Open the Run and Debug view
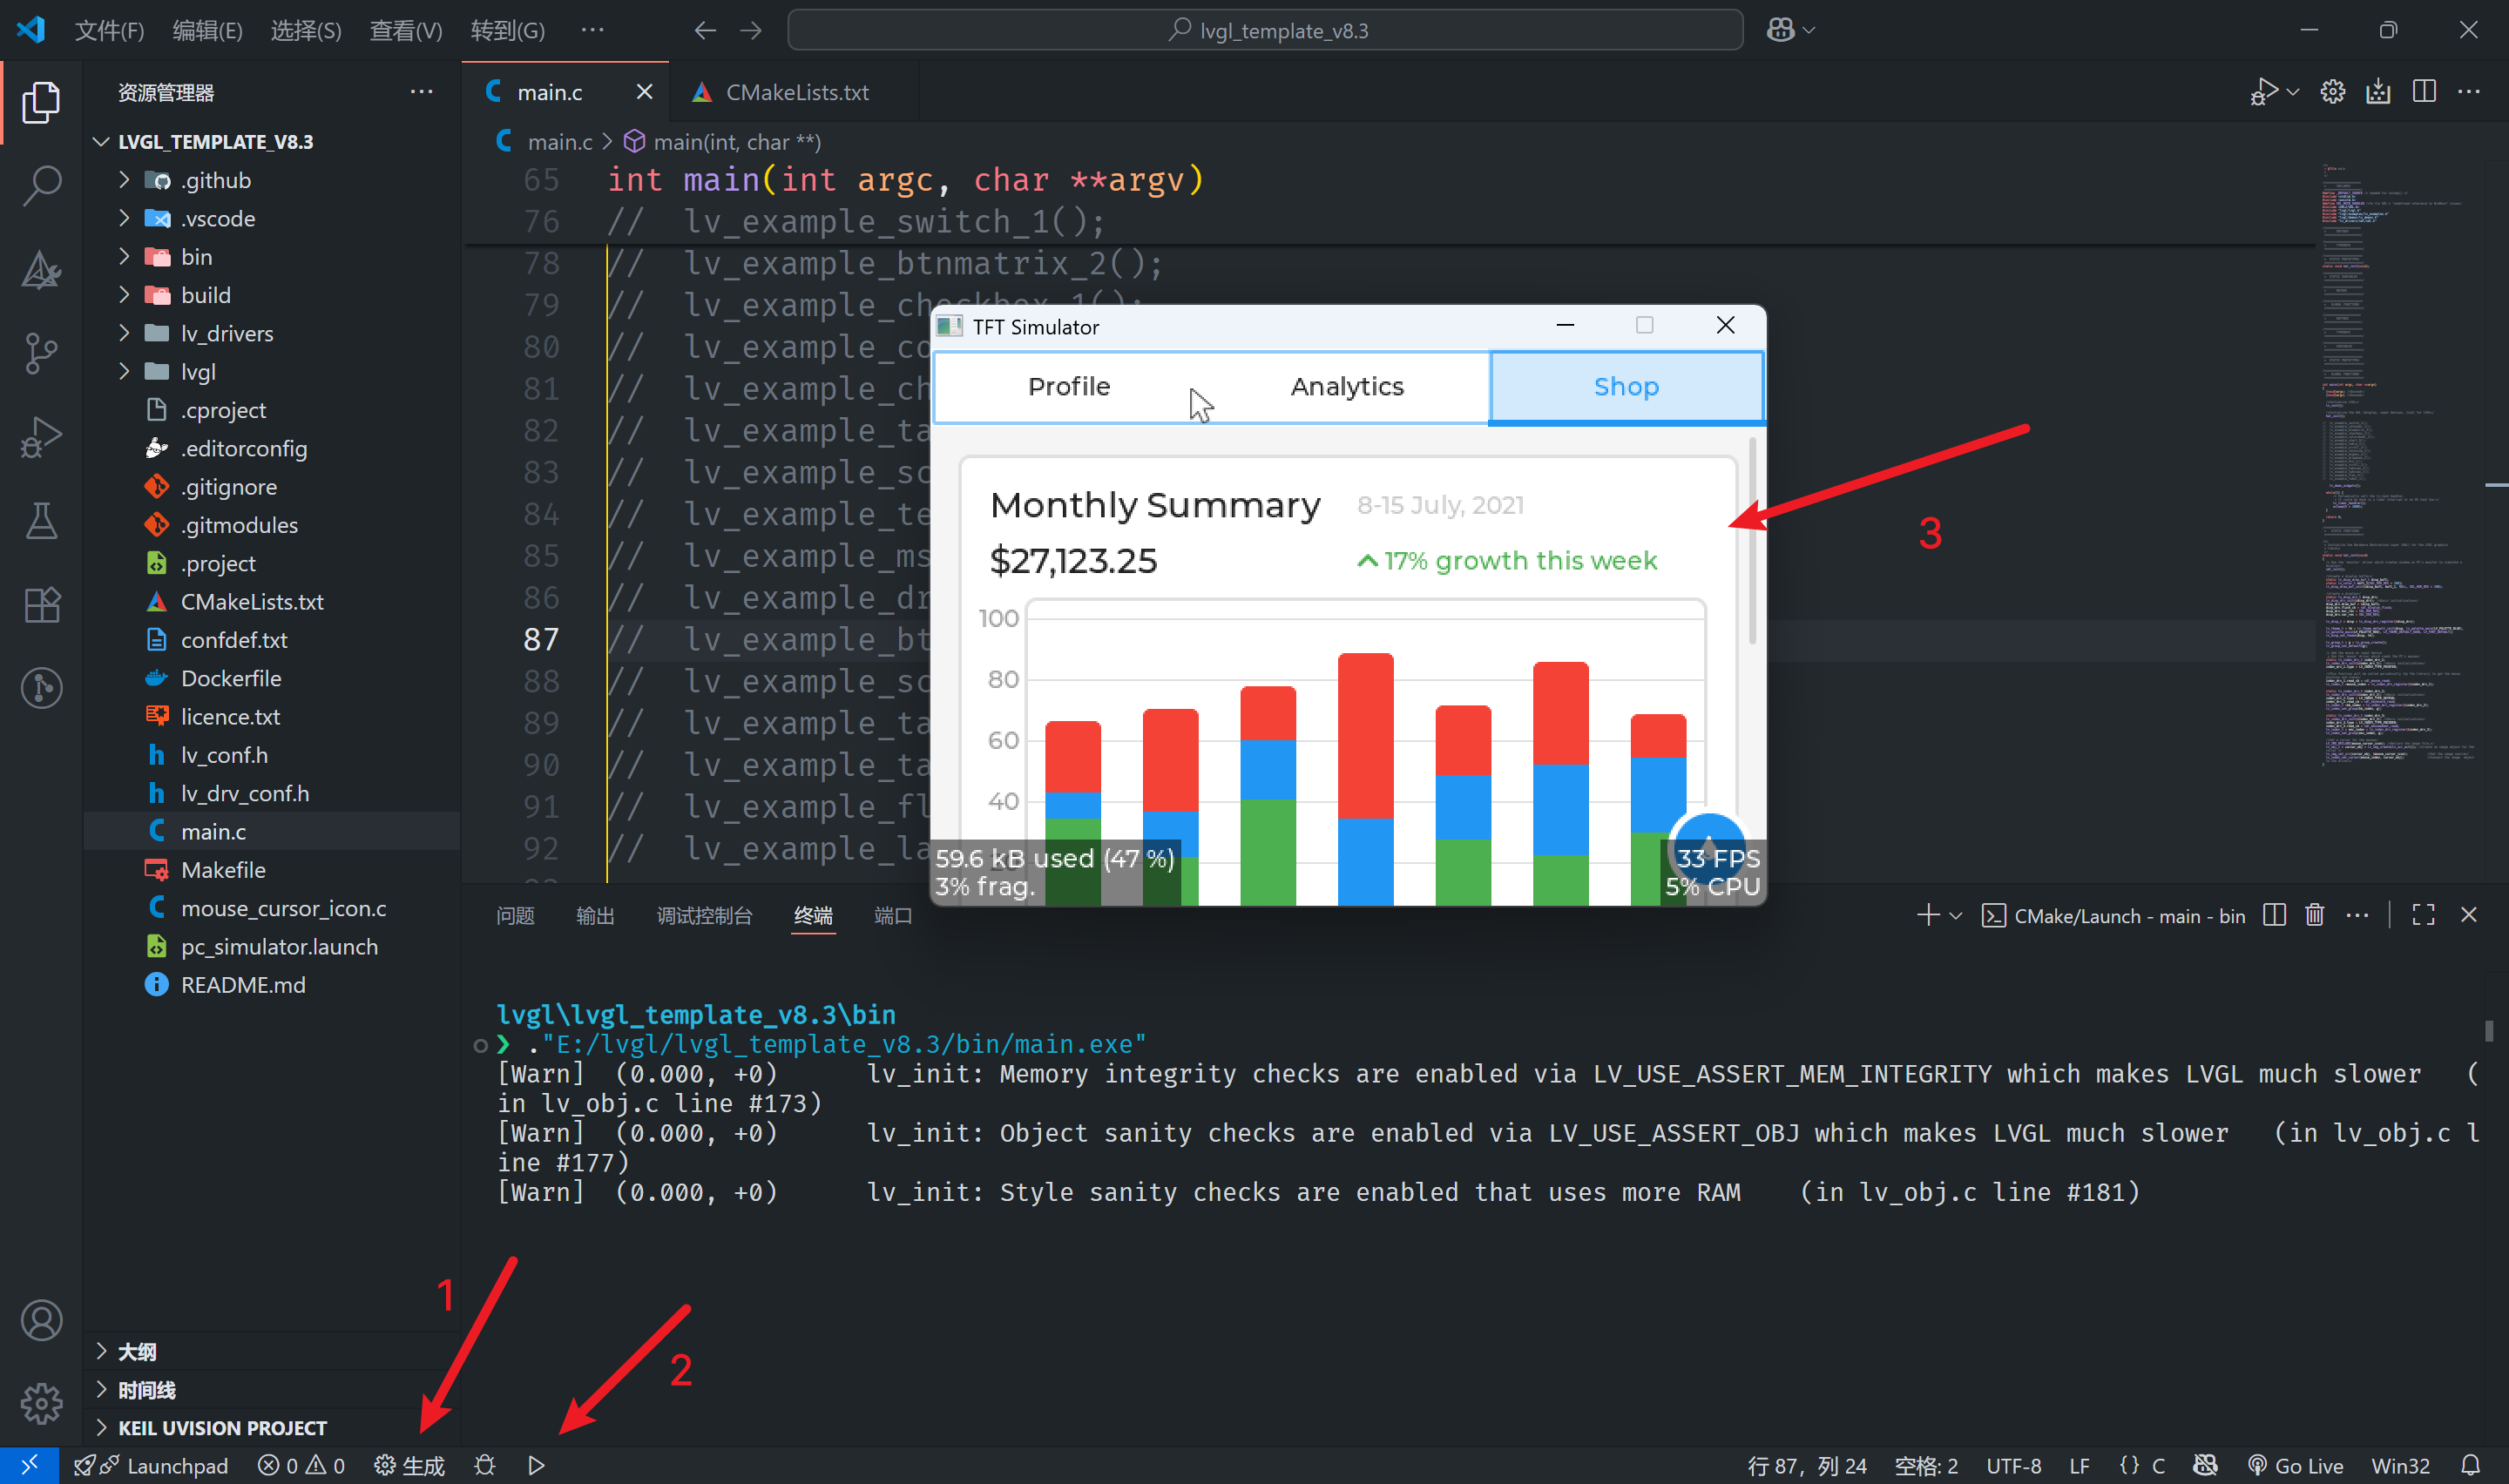This screenshot has height=1484, width=2509. click(x=41, y=437)
